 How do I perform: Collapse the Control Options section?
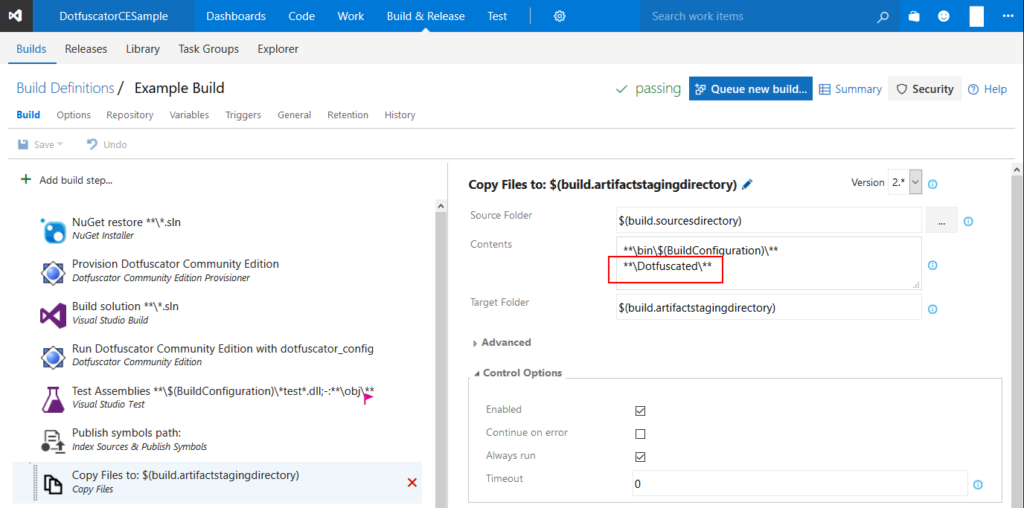[517, 373]
